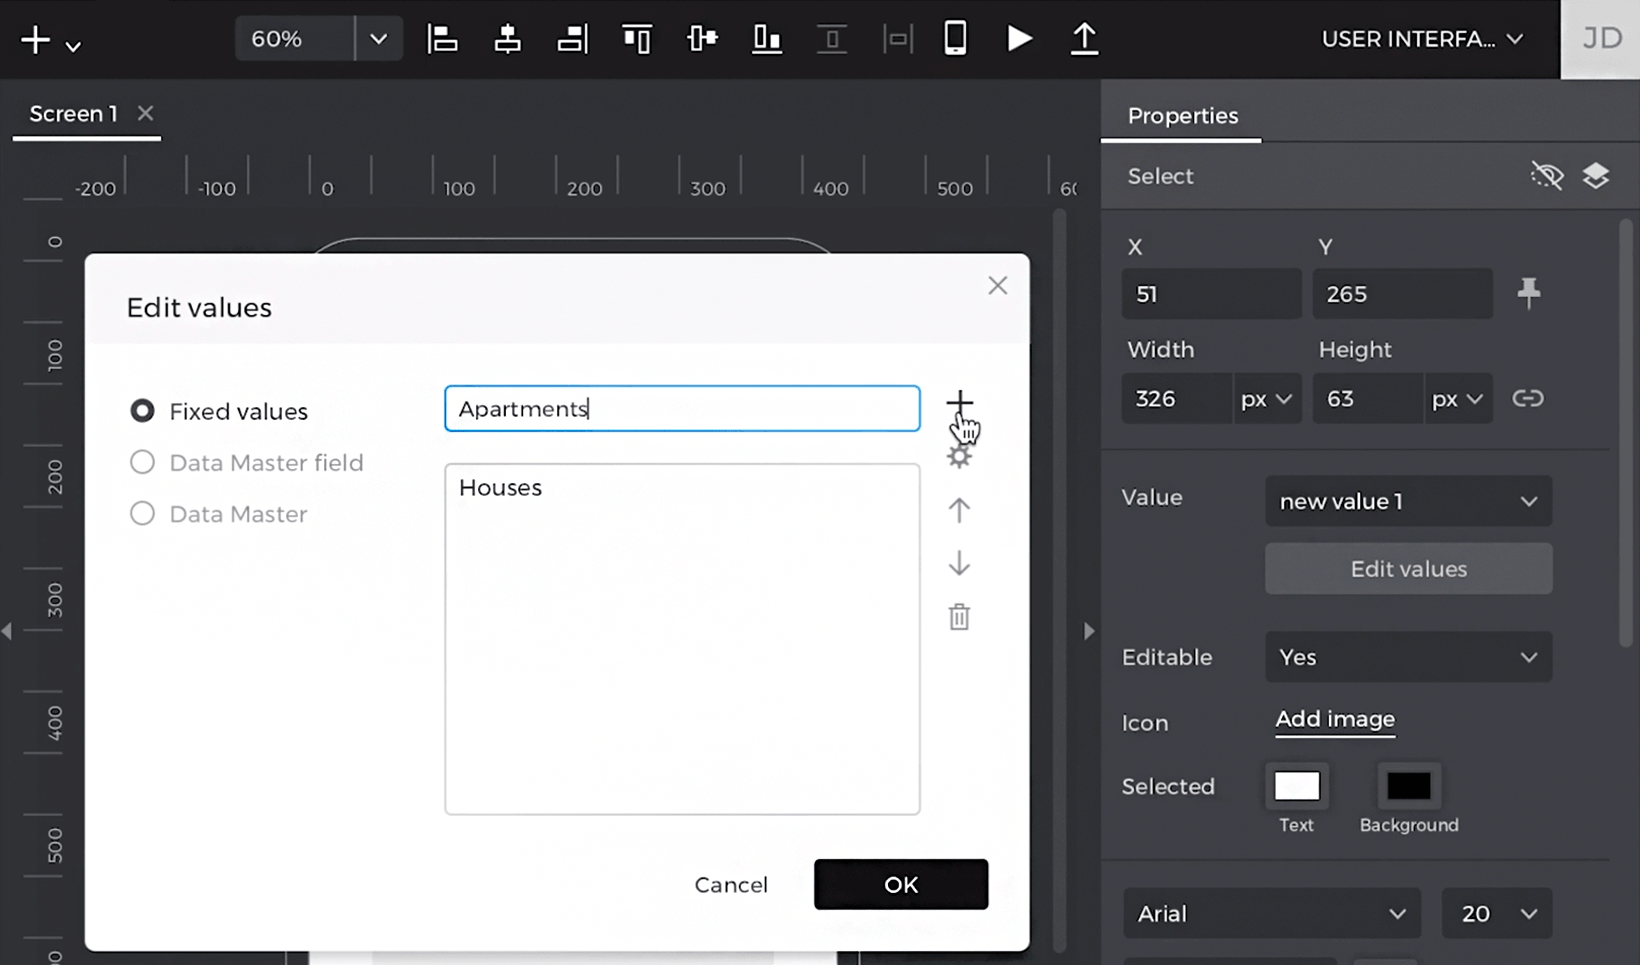Click Cancel in the Edit values dialog
Image resolution: width=1640 pixels, height=965 pixels.
click(731, 885)
